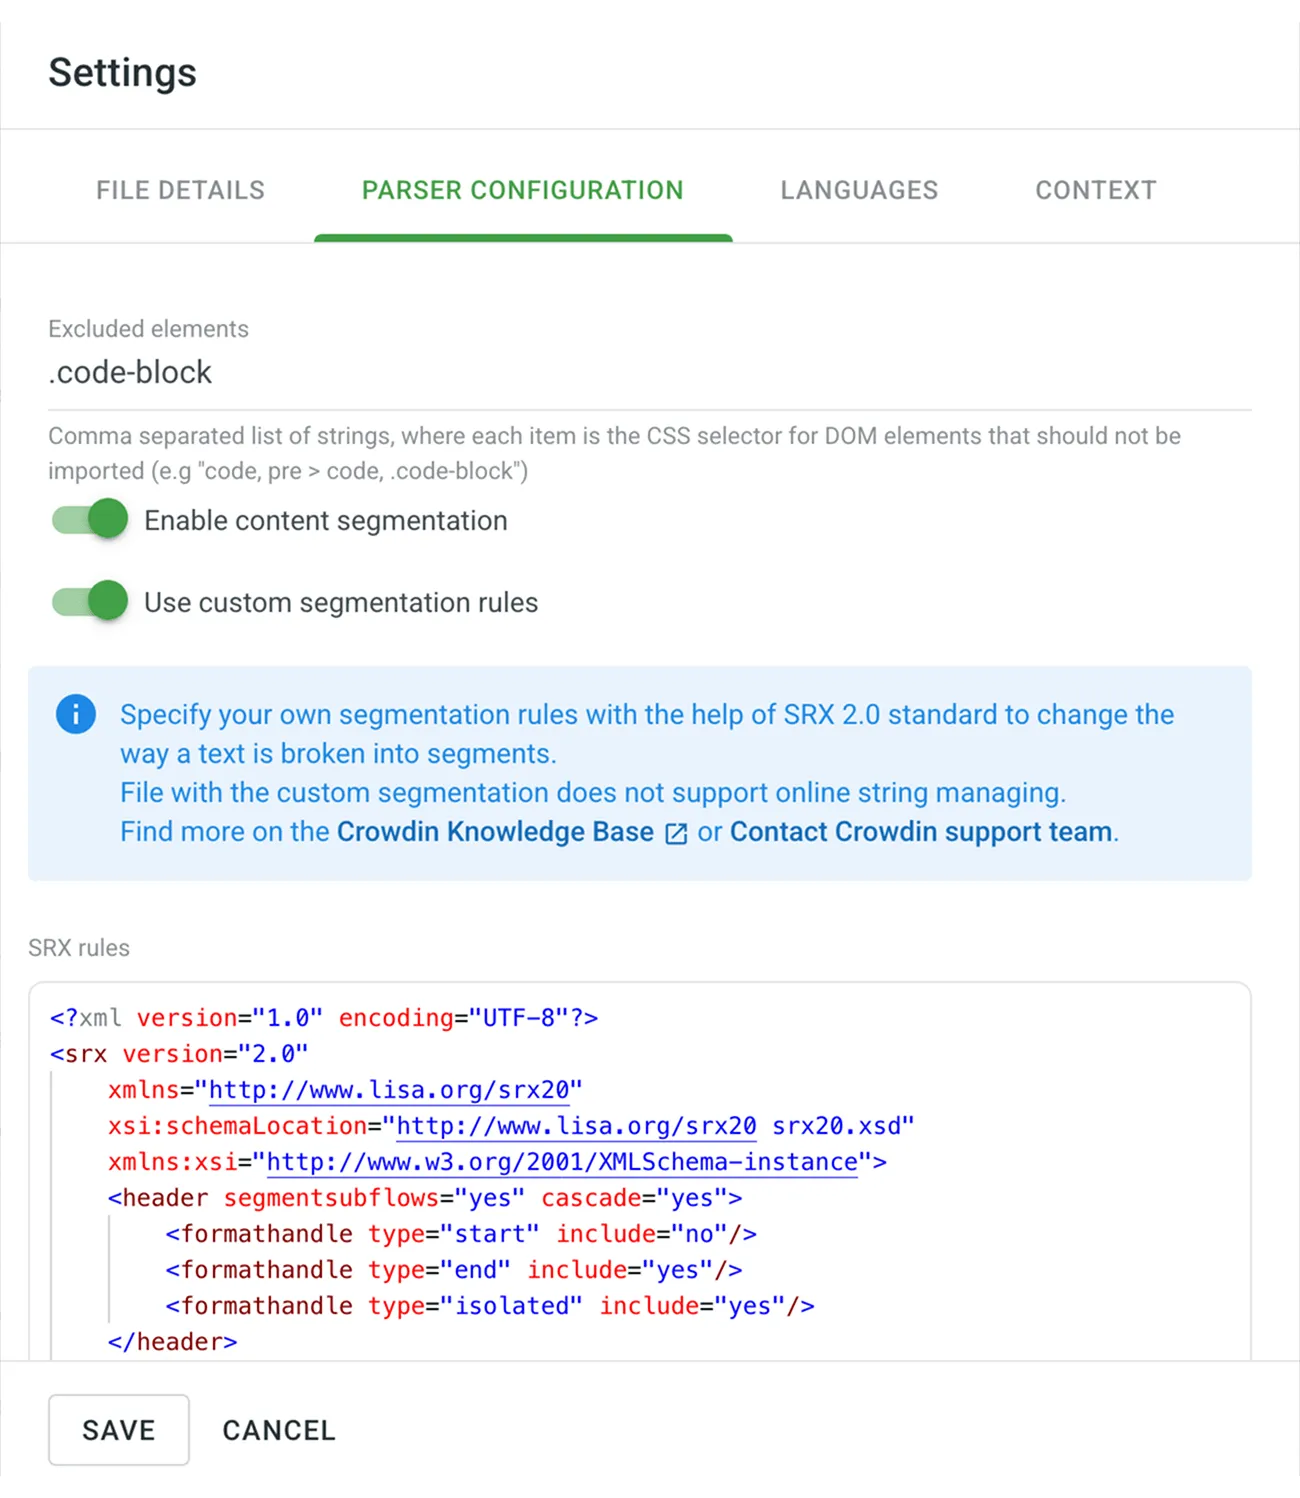This screenshot has height=1498, width=1300.
Task: Open the Languages tab
Action: (x=859, y=190)
